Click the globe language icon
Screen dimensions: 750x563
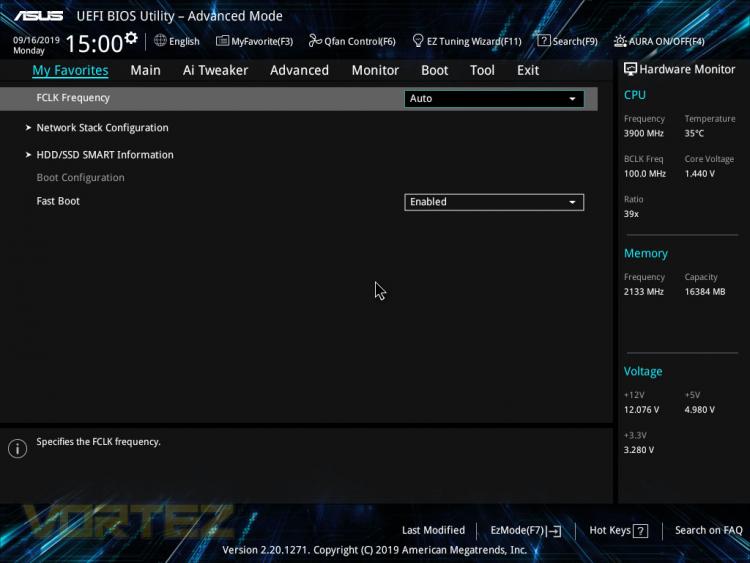160,41
